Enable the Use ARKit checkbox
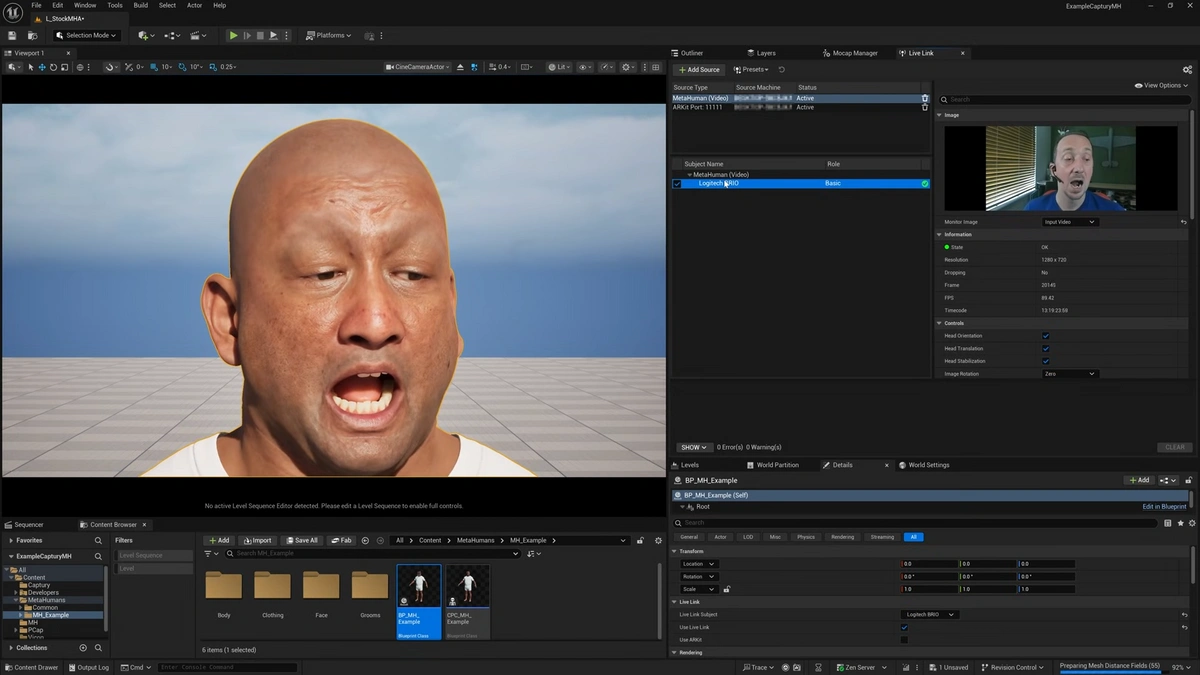The width and height of the screenshot is (1200, 675). click(904, 639)
